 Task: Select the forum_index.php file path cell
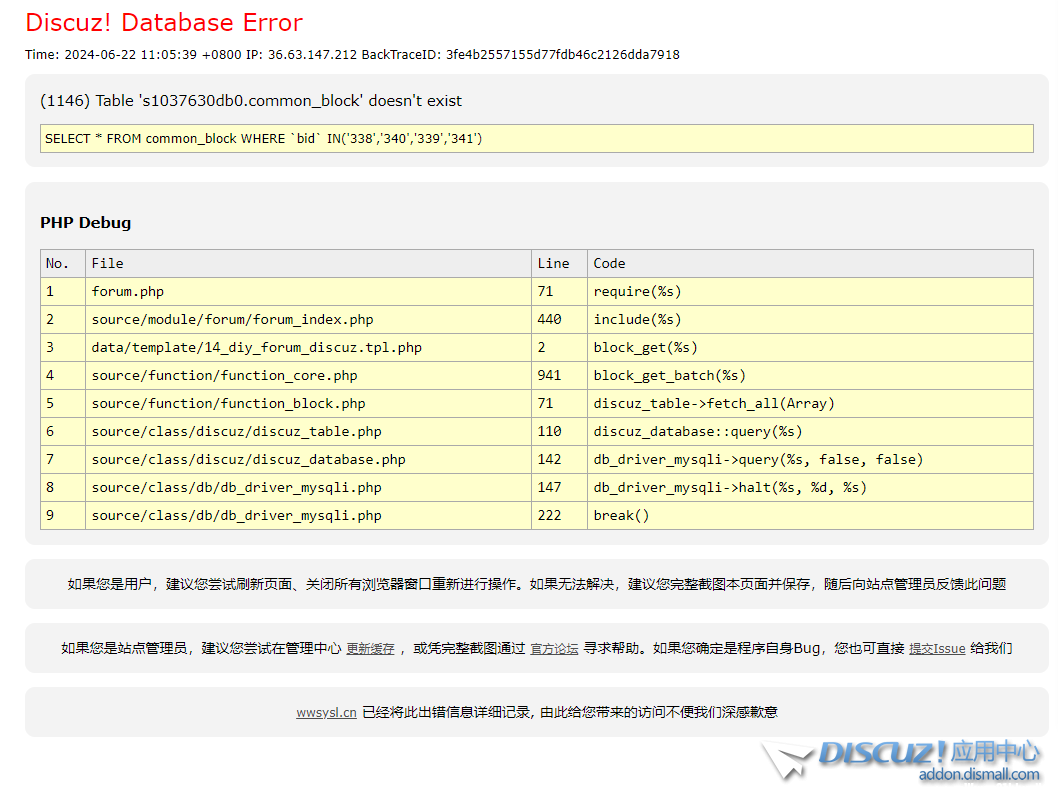[x=232, y=319]
